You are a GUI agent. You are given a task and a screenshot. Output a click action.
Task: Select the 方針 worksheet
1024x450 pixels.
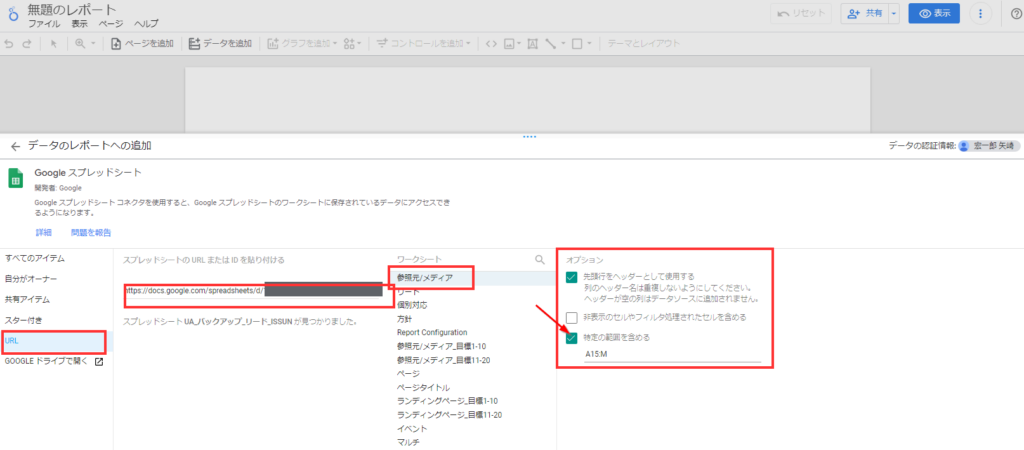(x=404, y=319)
